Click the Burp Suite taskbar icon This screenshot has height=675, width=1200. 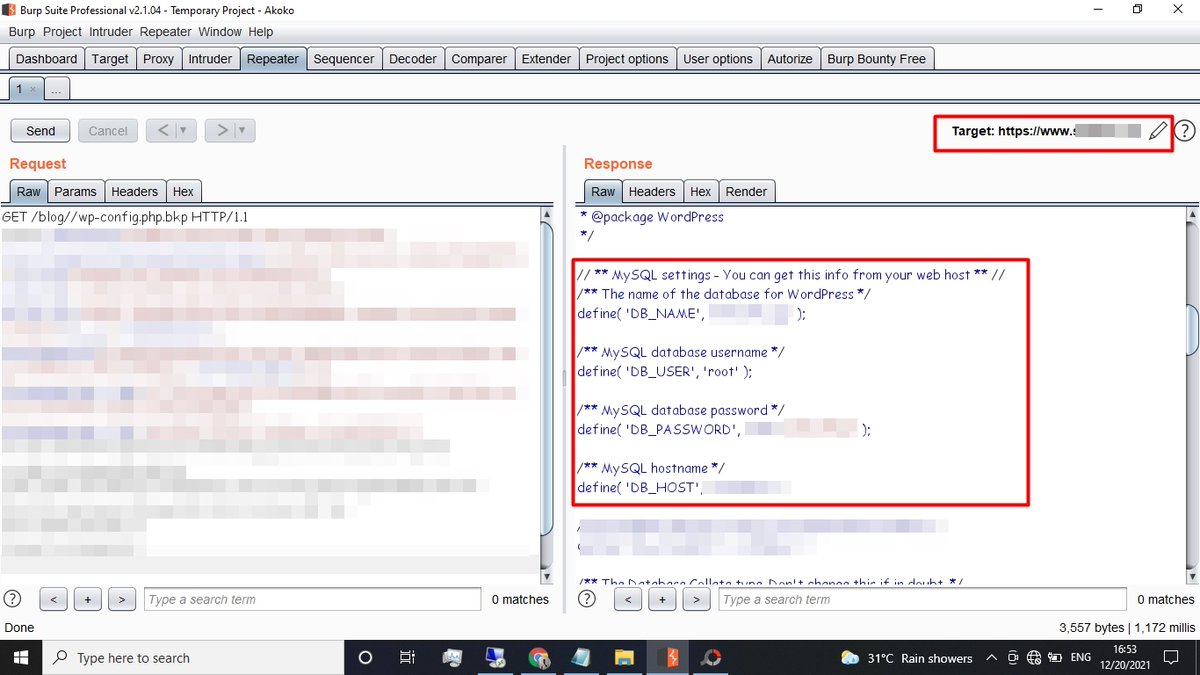[x=668, y=657]
